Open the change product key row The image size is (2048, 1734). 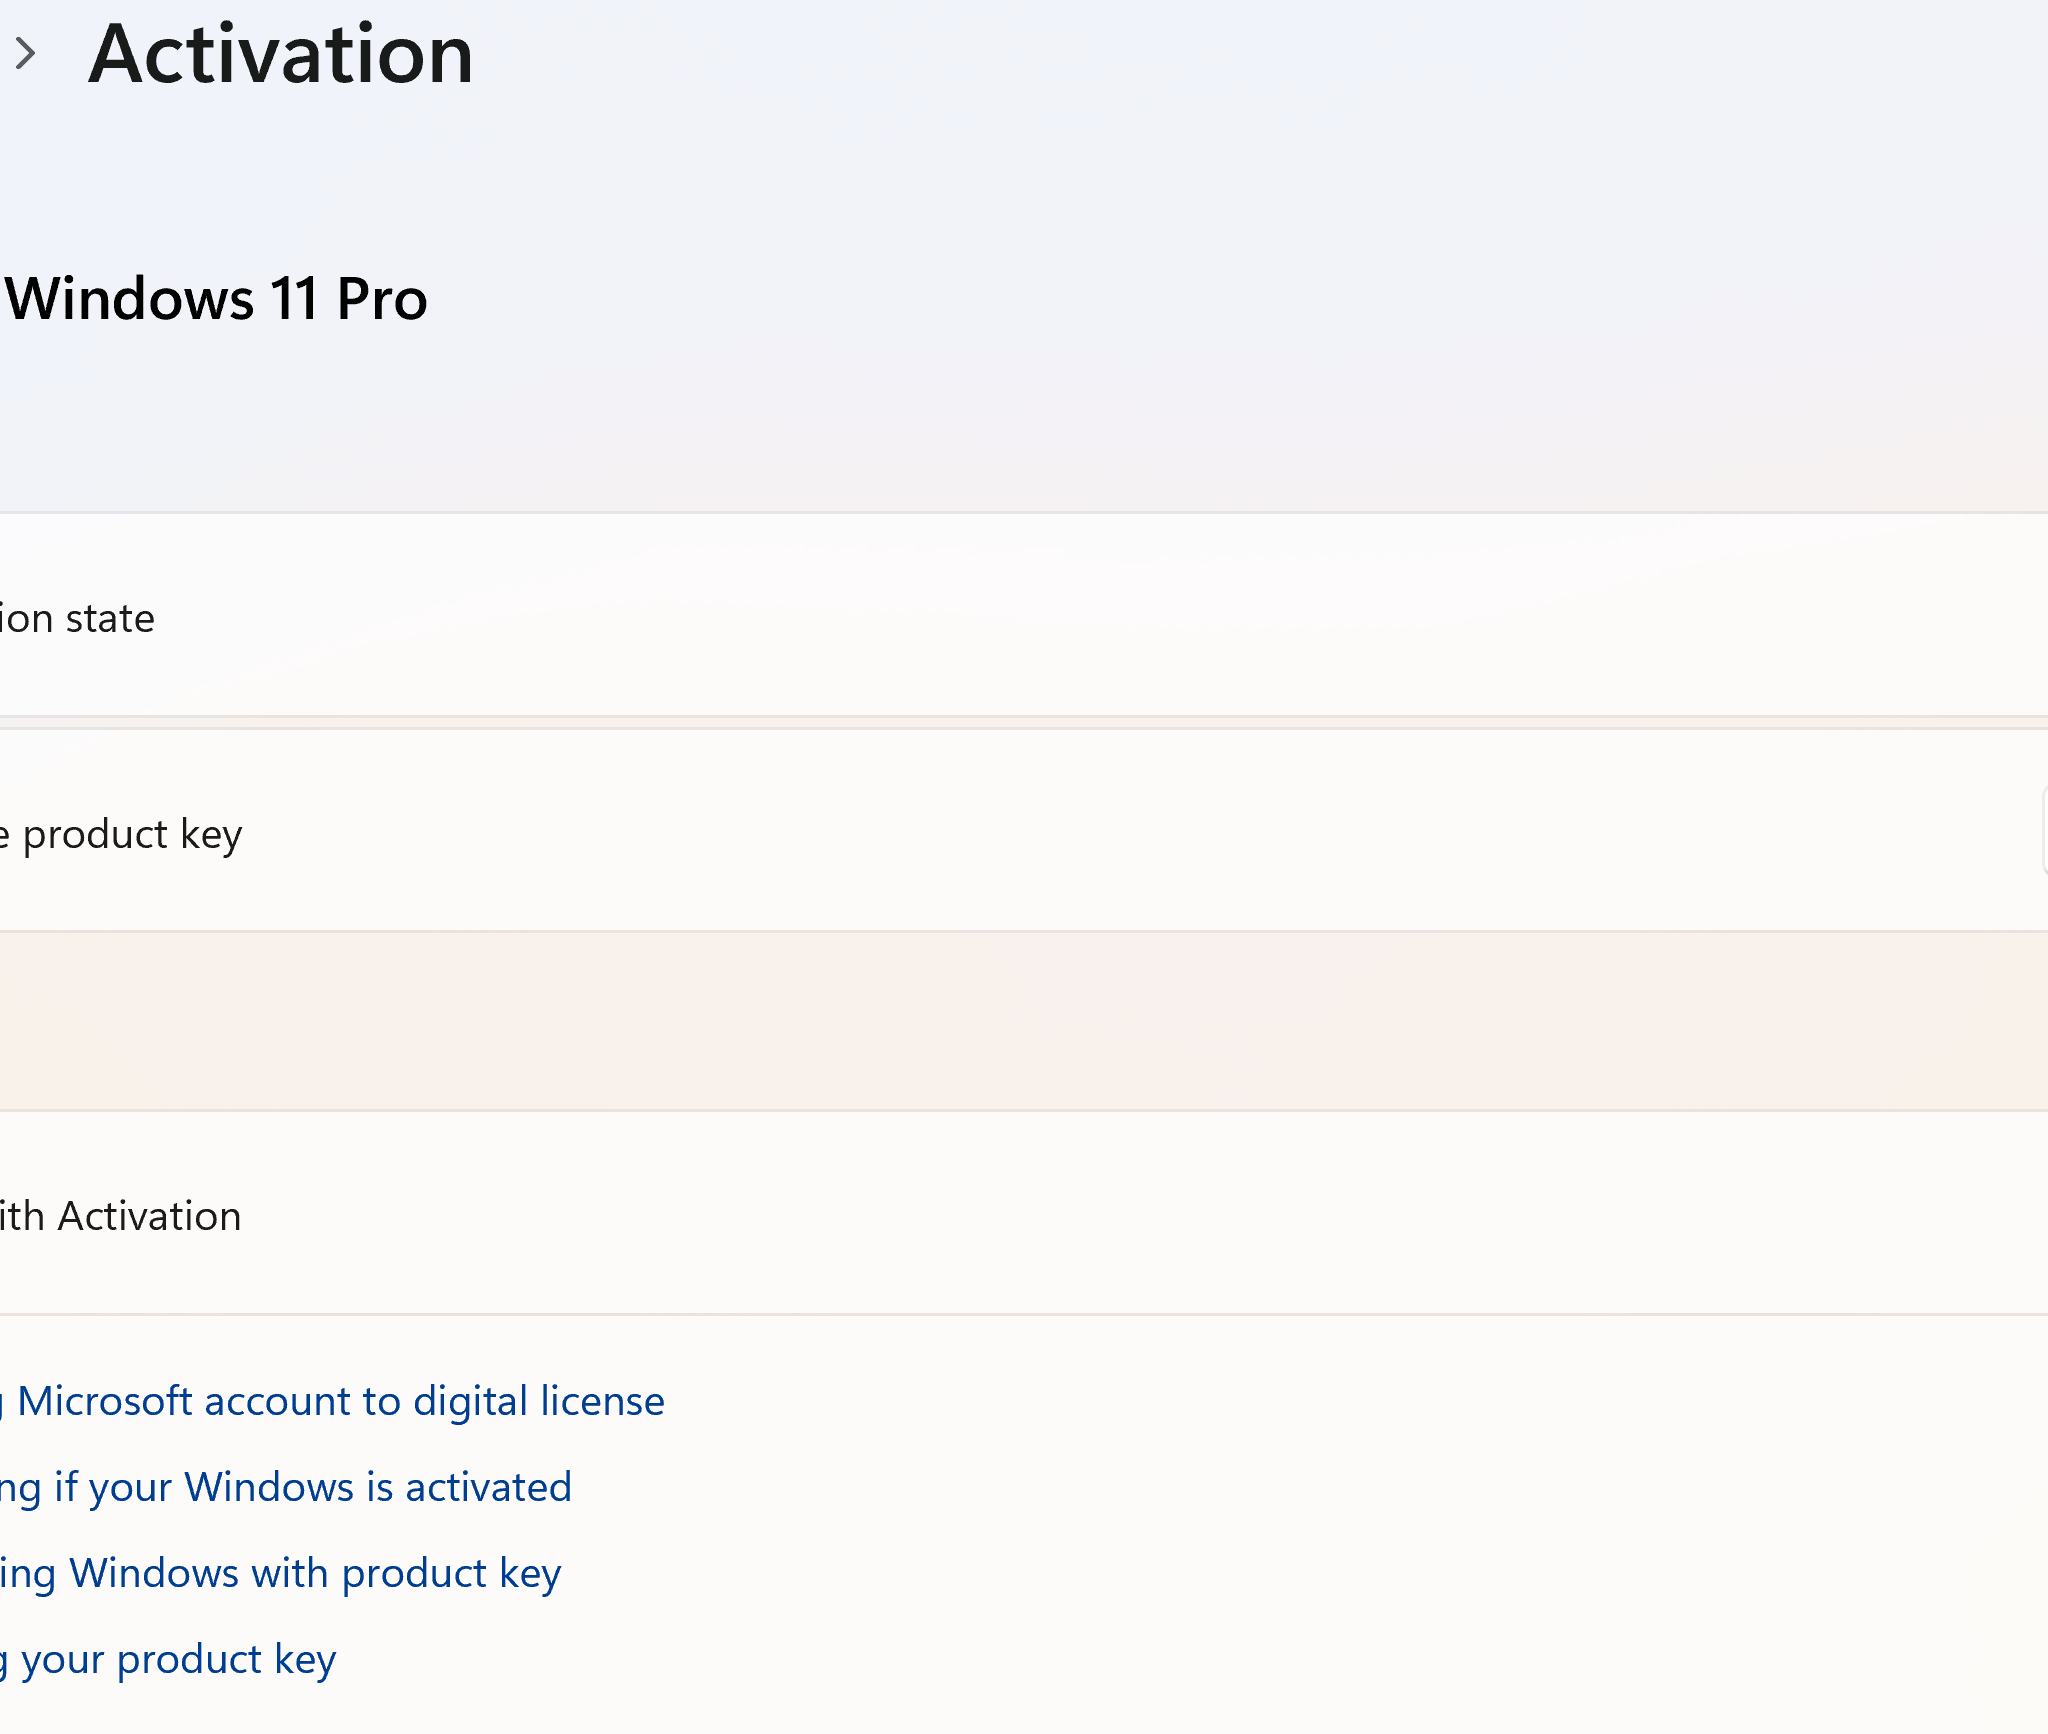pos(1024,832)
